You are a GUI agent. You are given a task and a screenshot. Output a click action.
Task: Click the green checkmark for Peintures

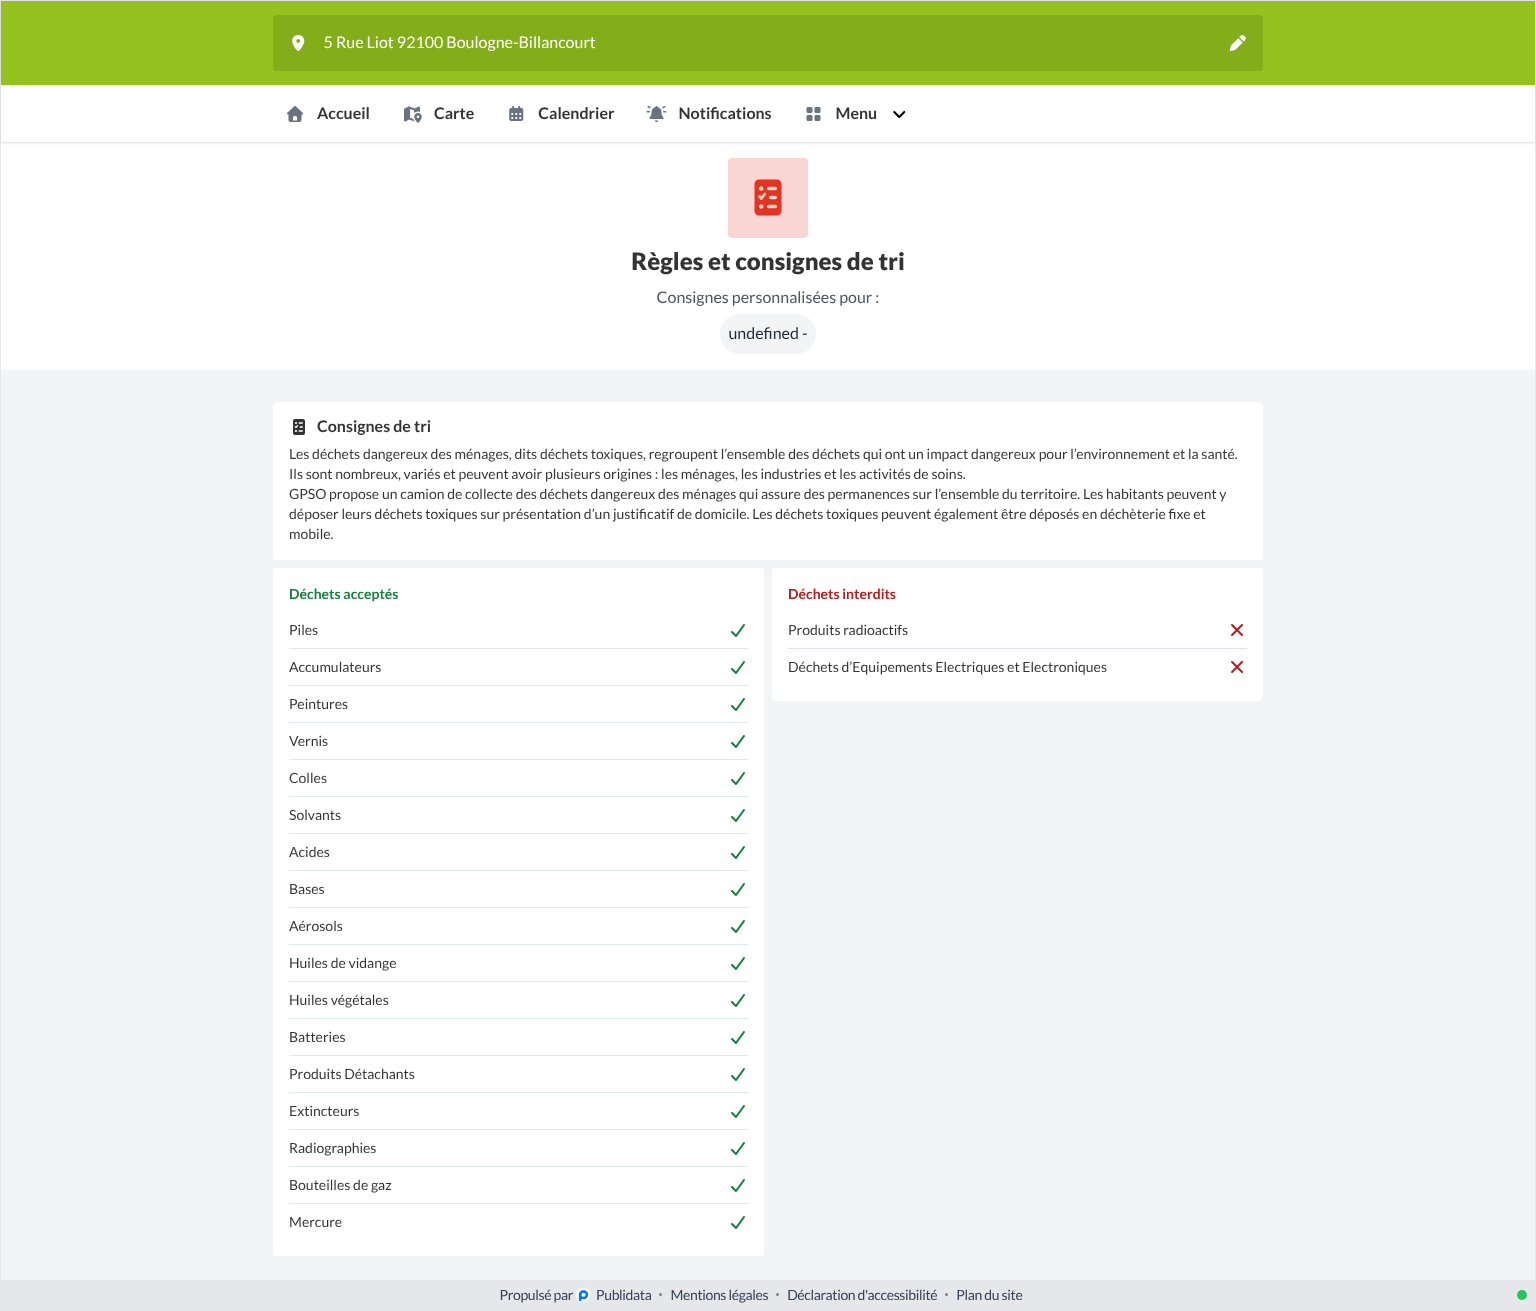pos(738,704)
